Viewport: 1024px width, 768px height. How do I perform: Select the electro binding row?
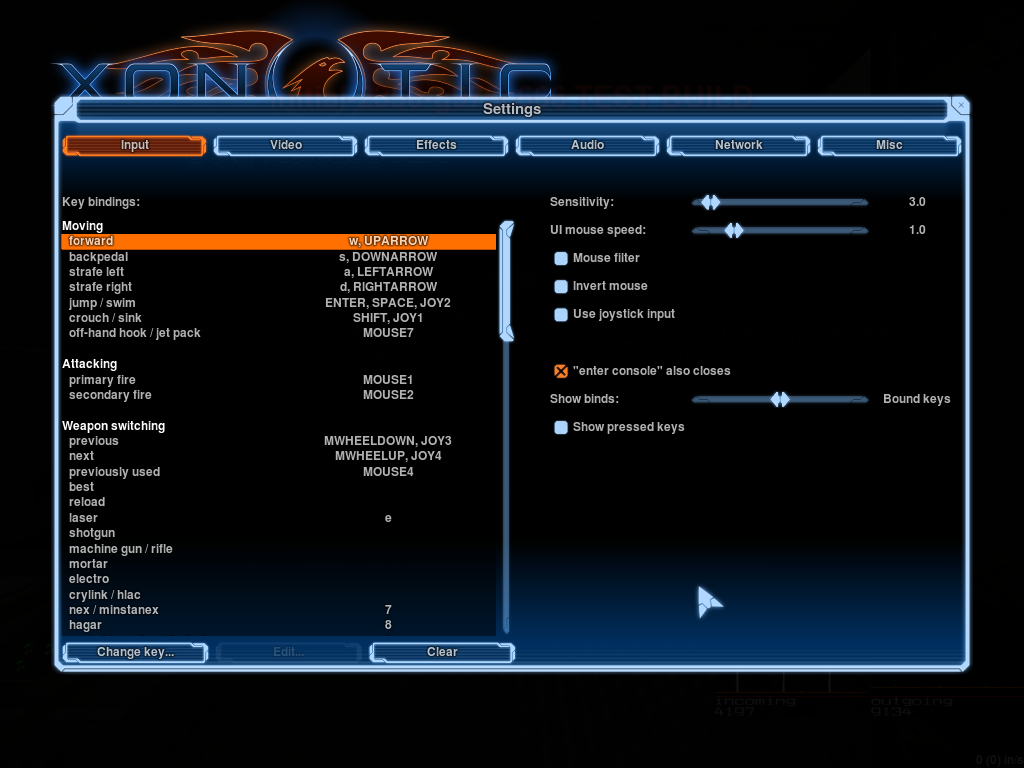point(279,579)
